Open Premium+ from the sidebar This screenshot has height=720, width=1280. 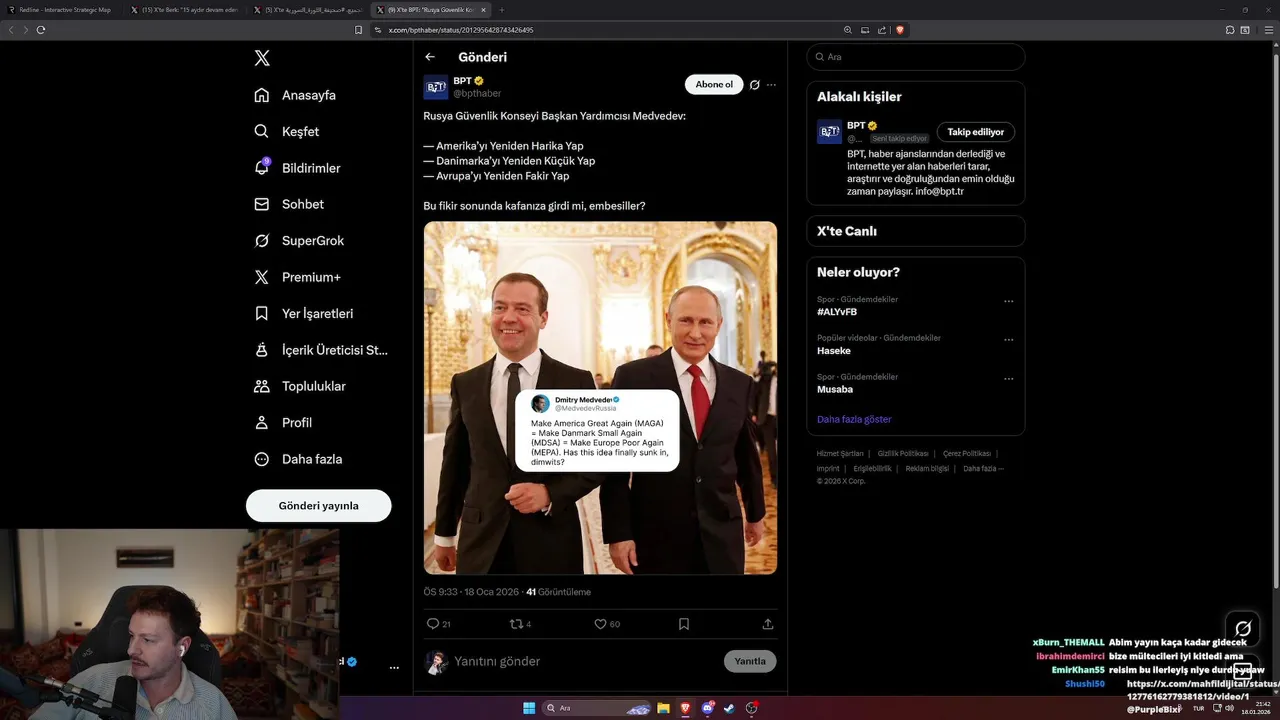(x=297, y=277)
